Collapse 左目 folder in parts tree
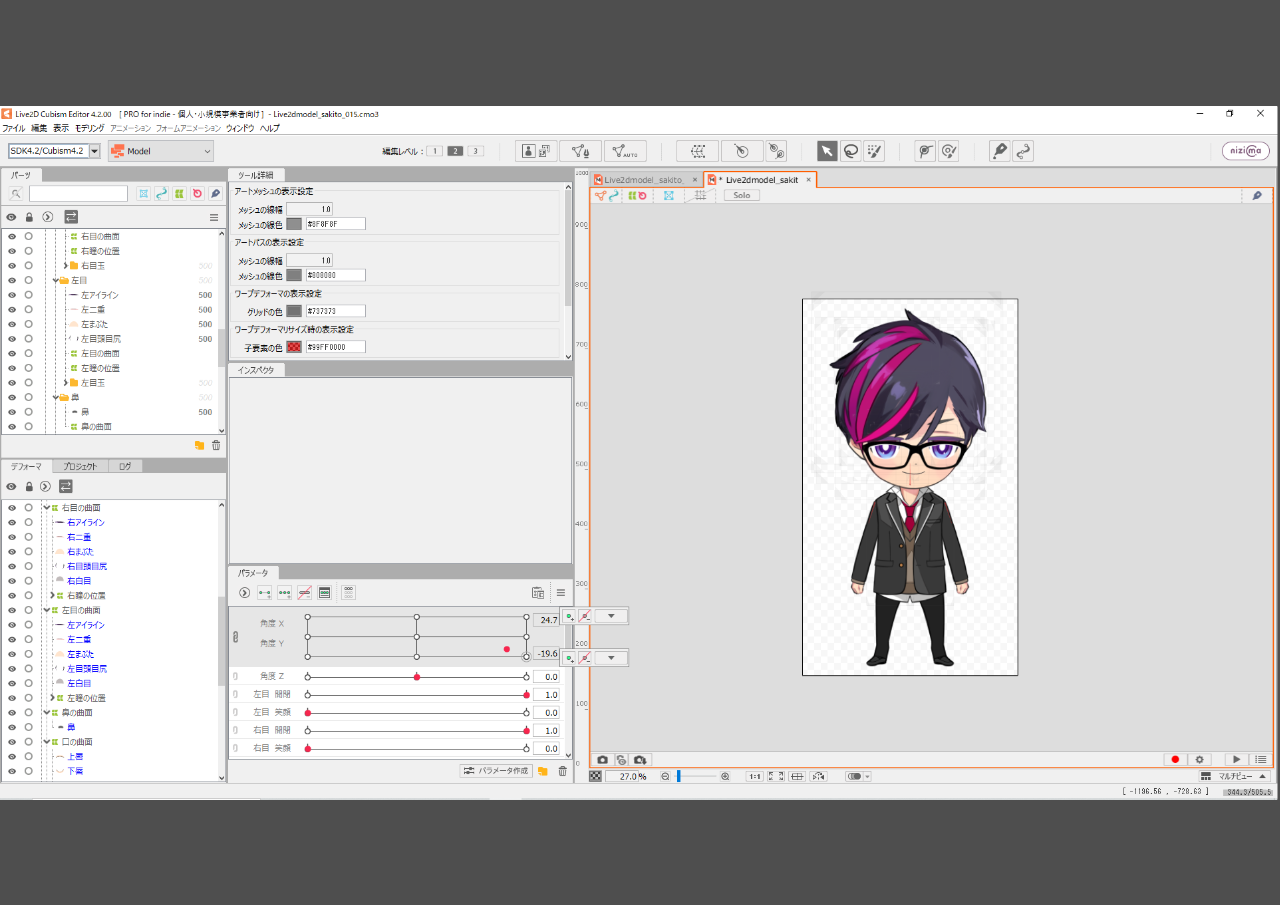Screen dimensions: 1280x905 point(56,281)
